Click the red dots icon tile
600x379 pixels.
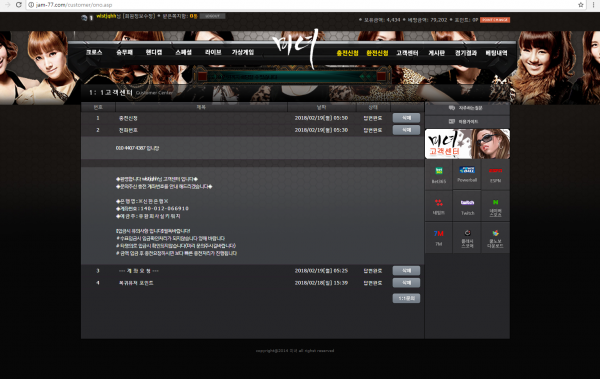click(439, 206)
